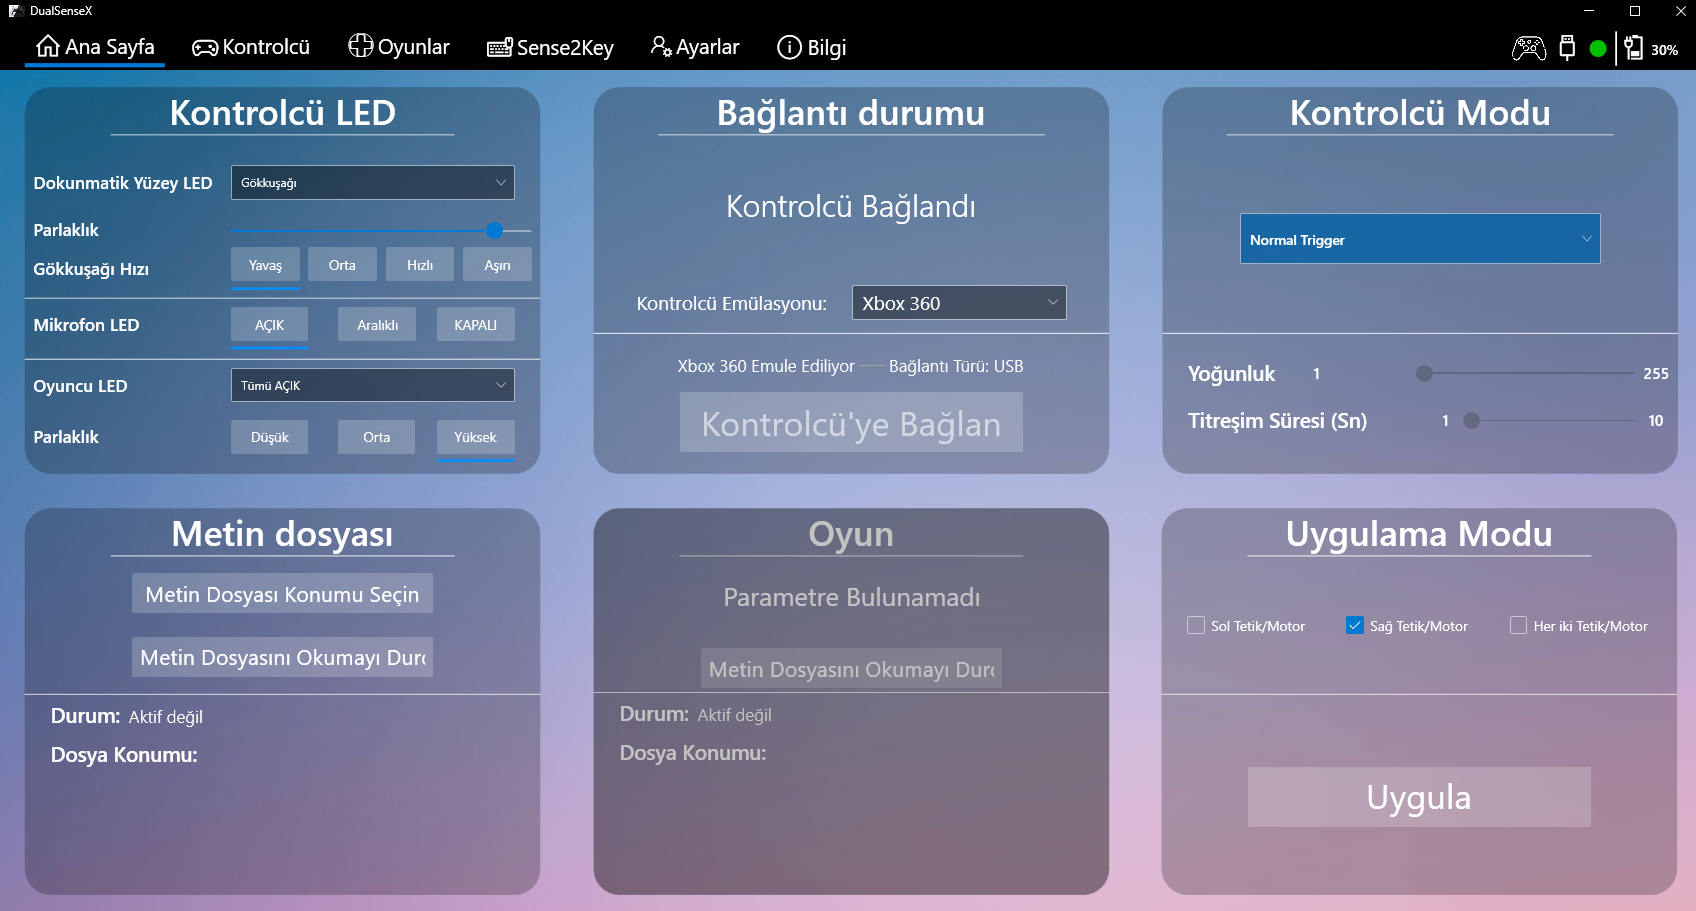This screenshot has height=911, width=1696.
Task: Click the Yoğunluk slider
Action: tap(1525, 373)
